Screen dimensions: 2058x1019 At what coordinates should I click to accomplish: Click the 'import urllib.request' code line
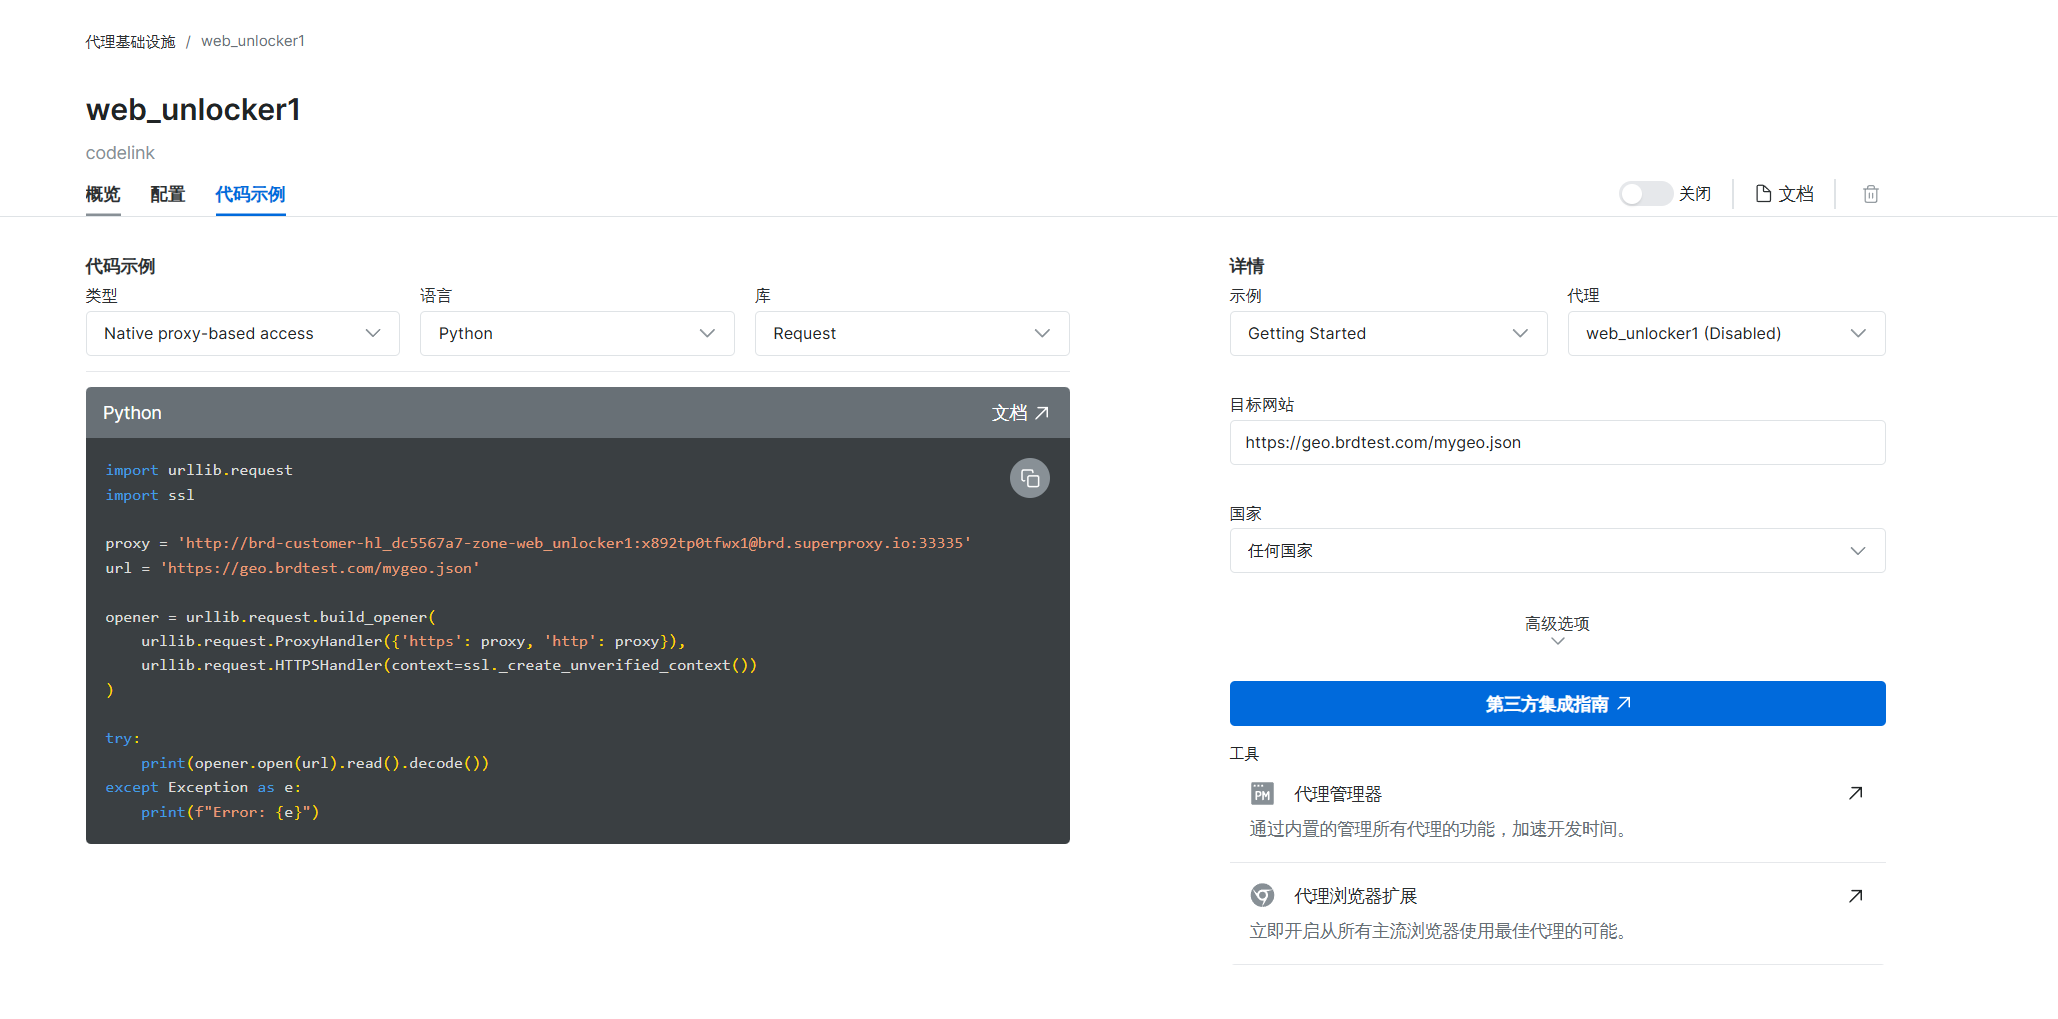199,470
